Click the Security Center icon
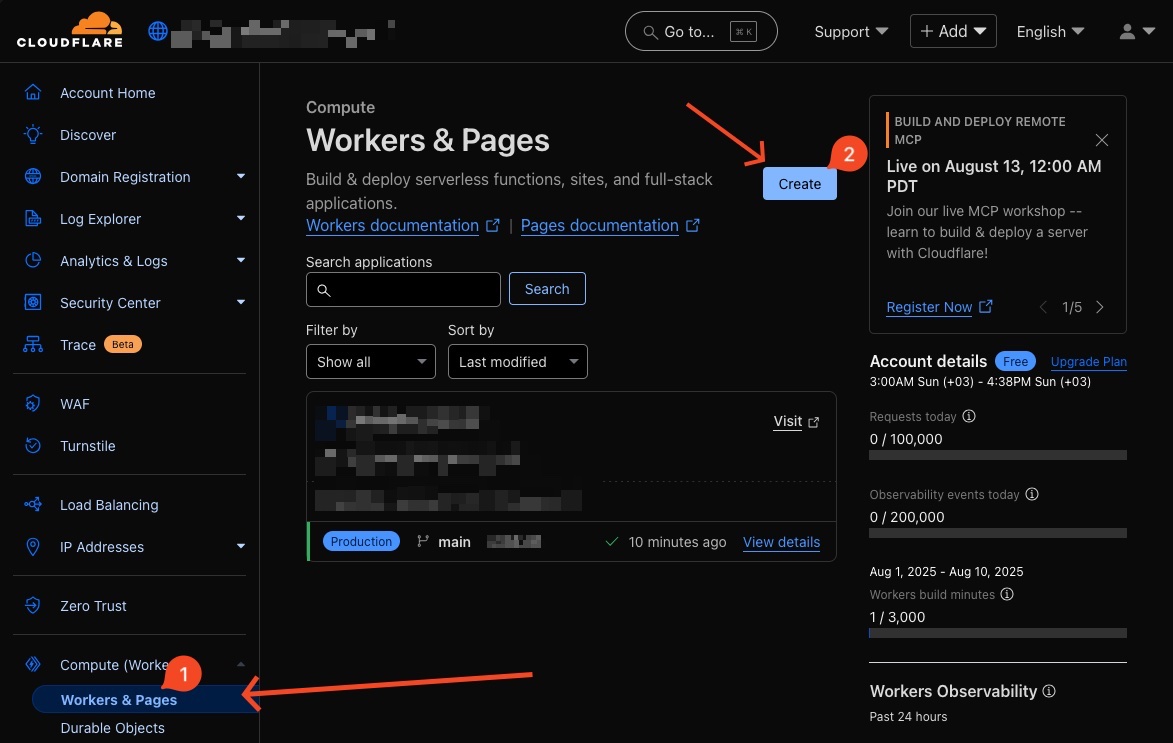The height and width of the screenshot is (743, 1173). pos(33,302)
